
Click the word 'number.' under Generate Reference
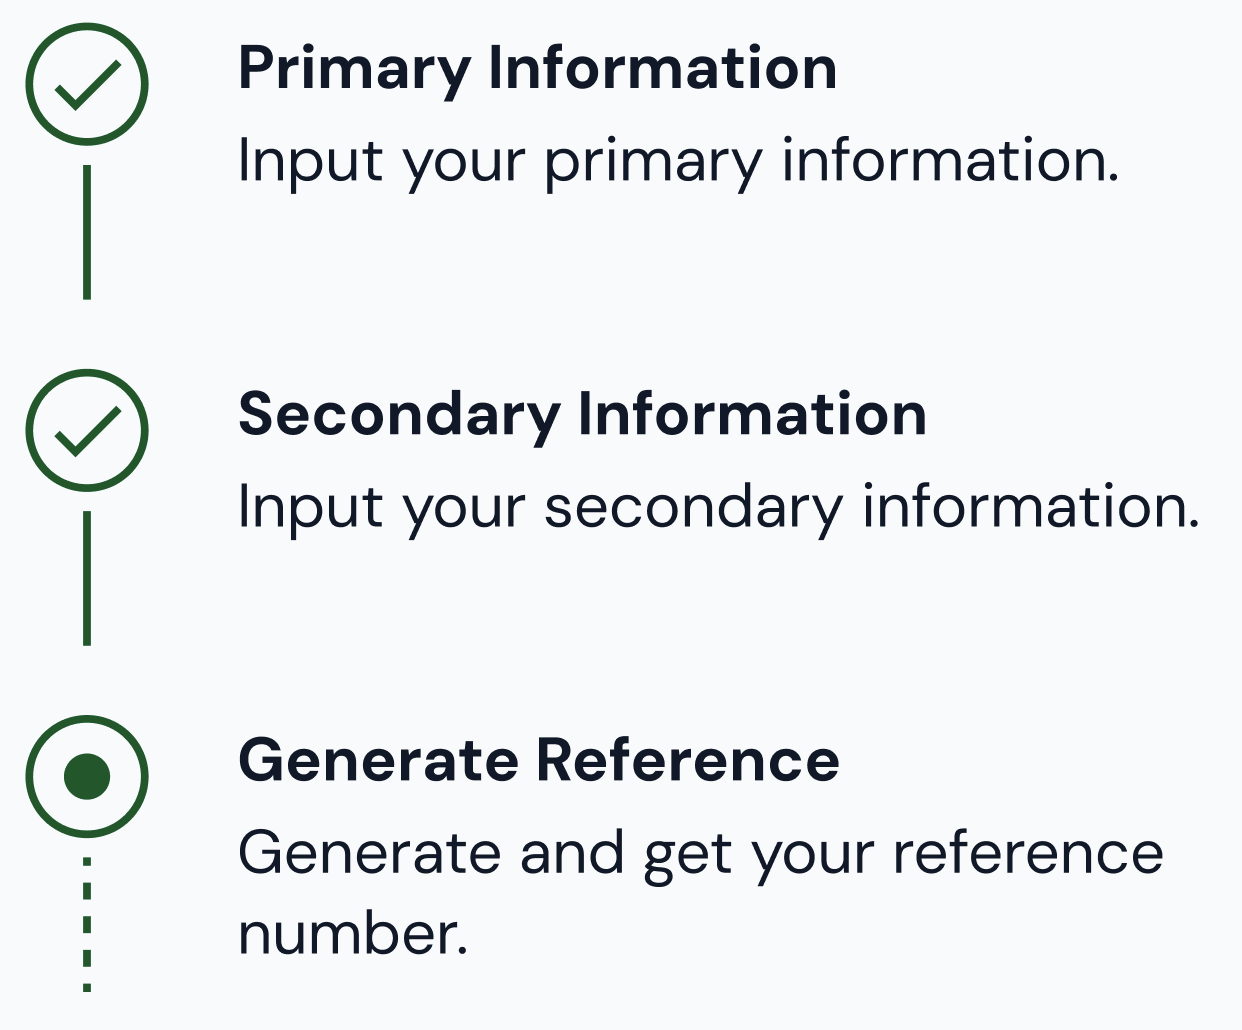(x=353, y=935)
